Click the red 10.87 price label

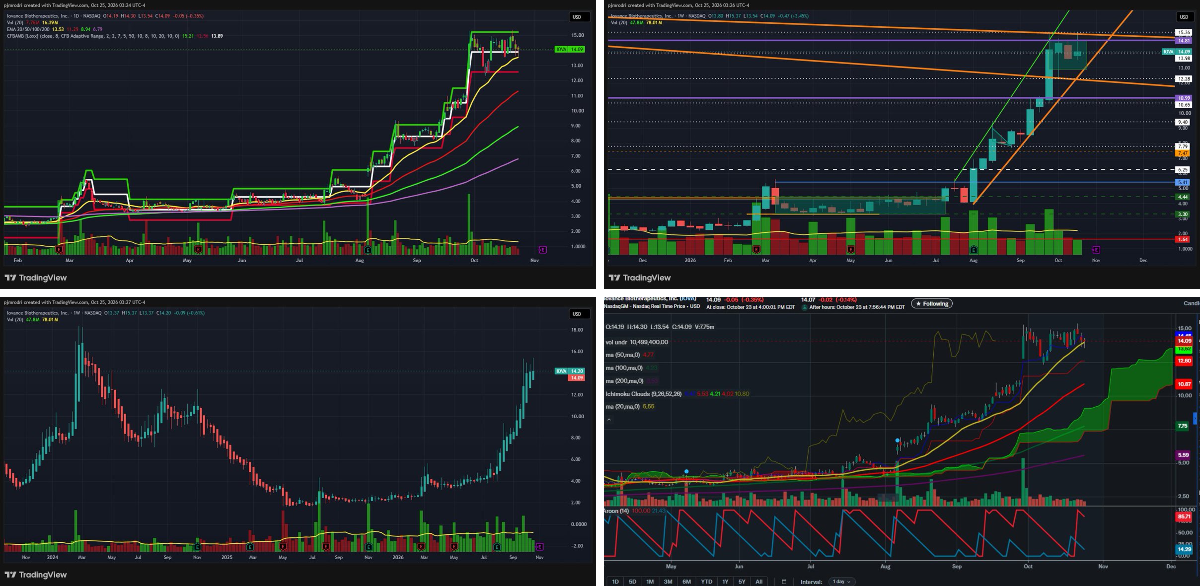point(1183,384)
